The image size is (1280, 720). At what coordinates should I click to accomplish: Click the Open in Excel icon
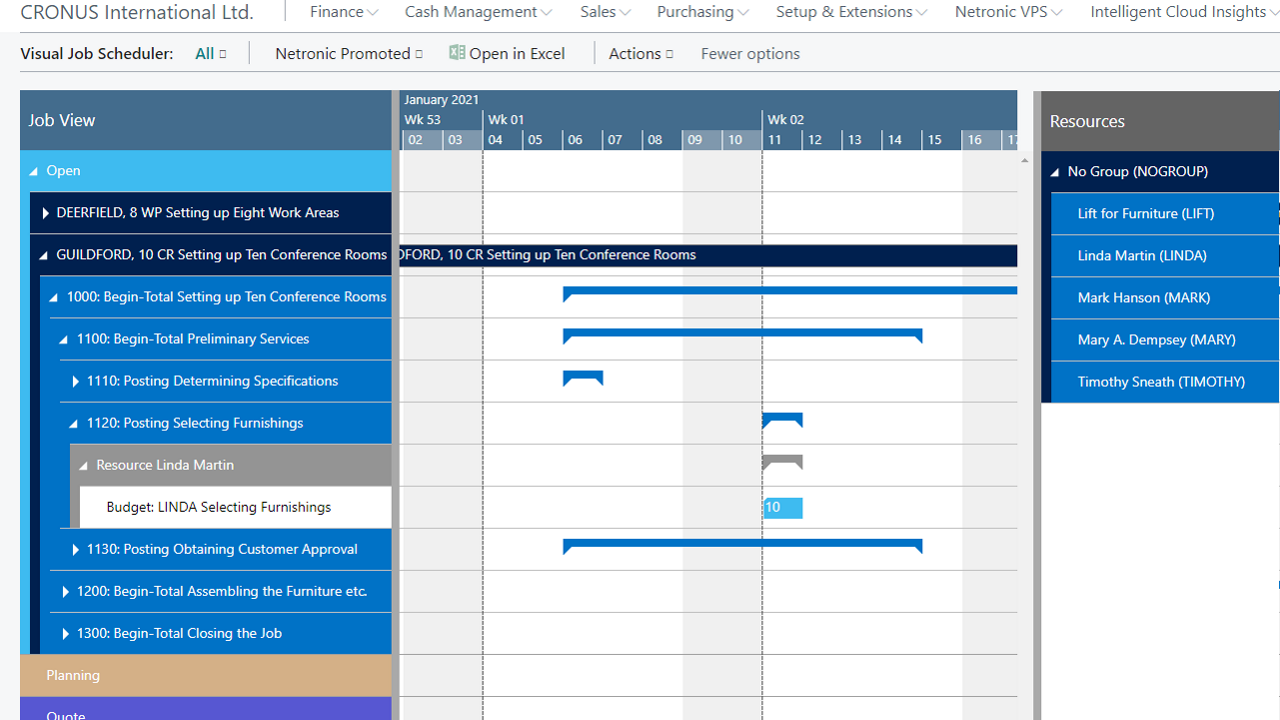tap(459, 53)
